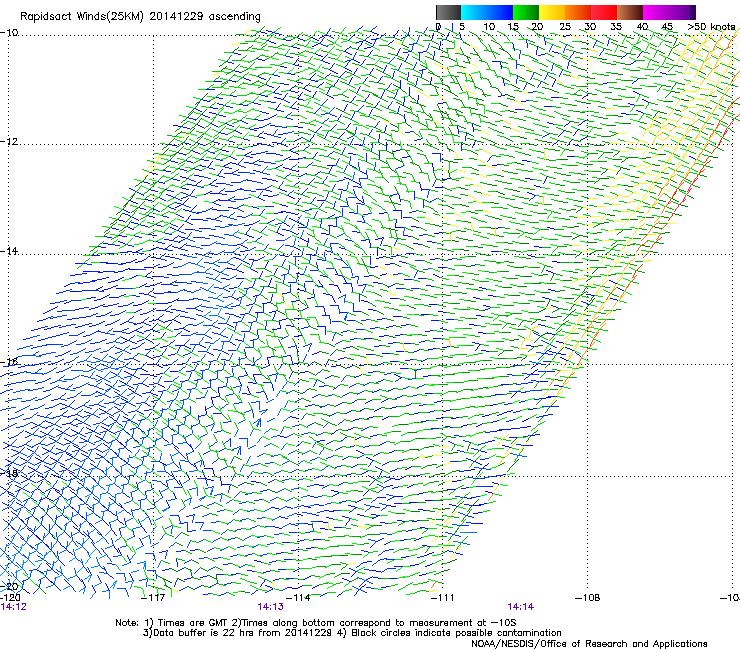Viewport: 740px width, 650px height.
Task: Click the "10" legend label under the color bar
Action: [489, 27]
